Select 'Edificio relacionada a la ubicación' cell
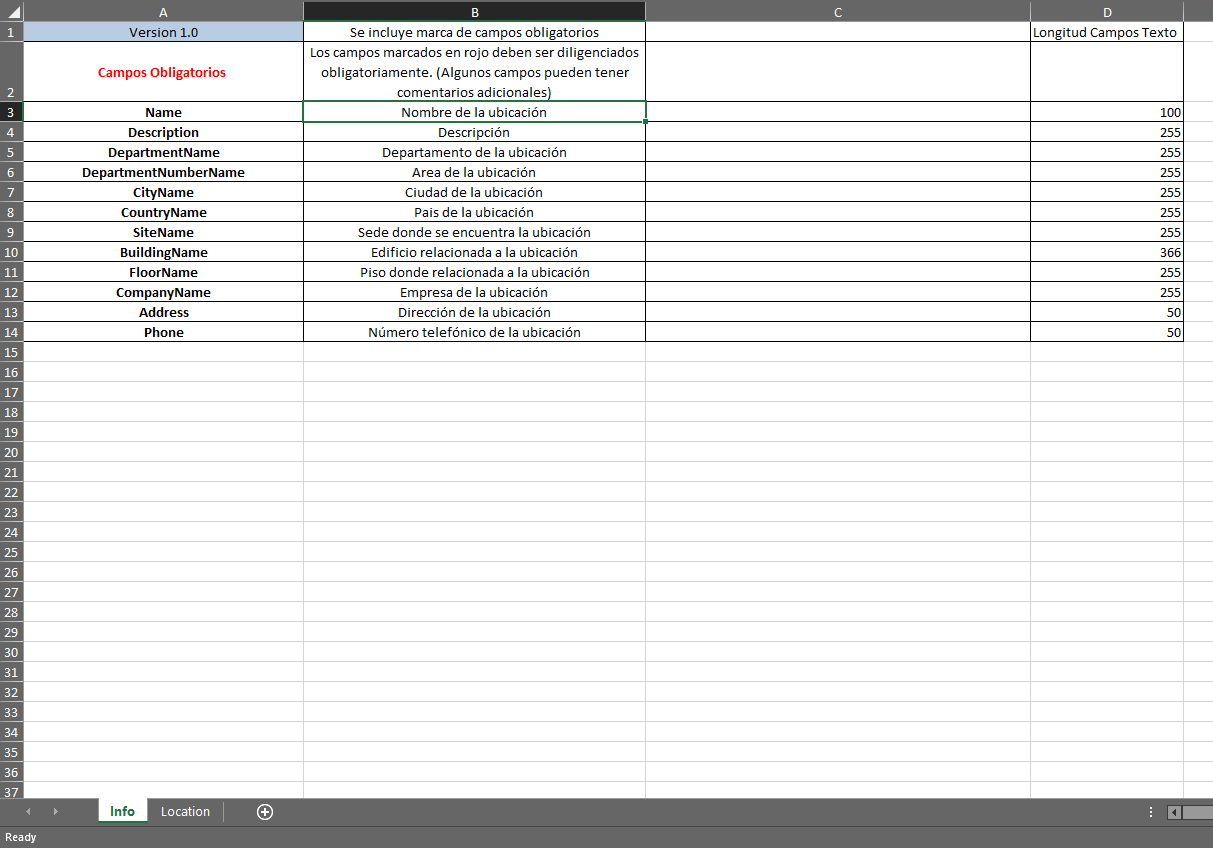1213x848 pixels. click(474, 252)
